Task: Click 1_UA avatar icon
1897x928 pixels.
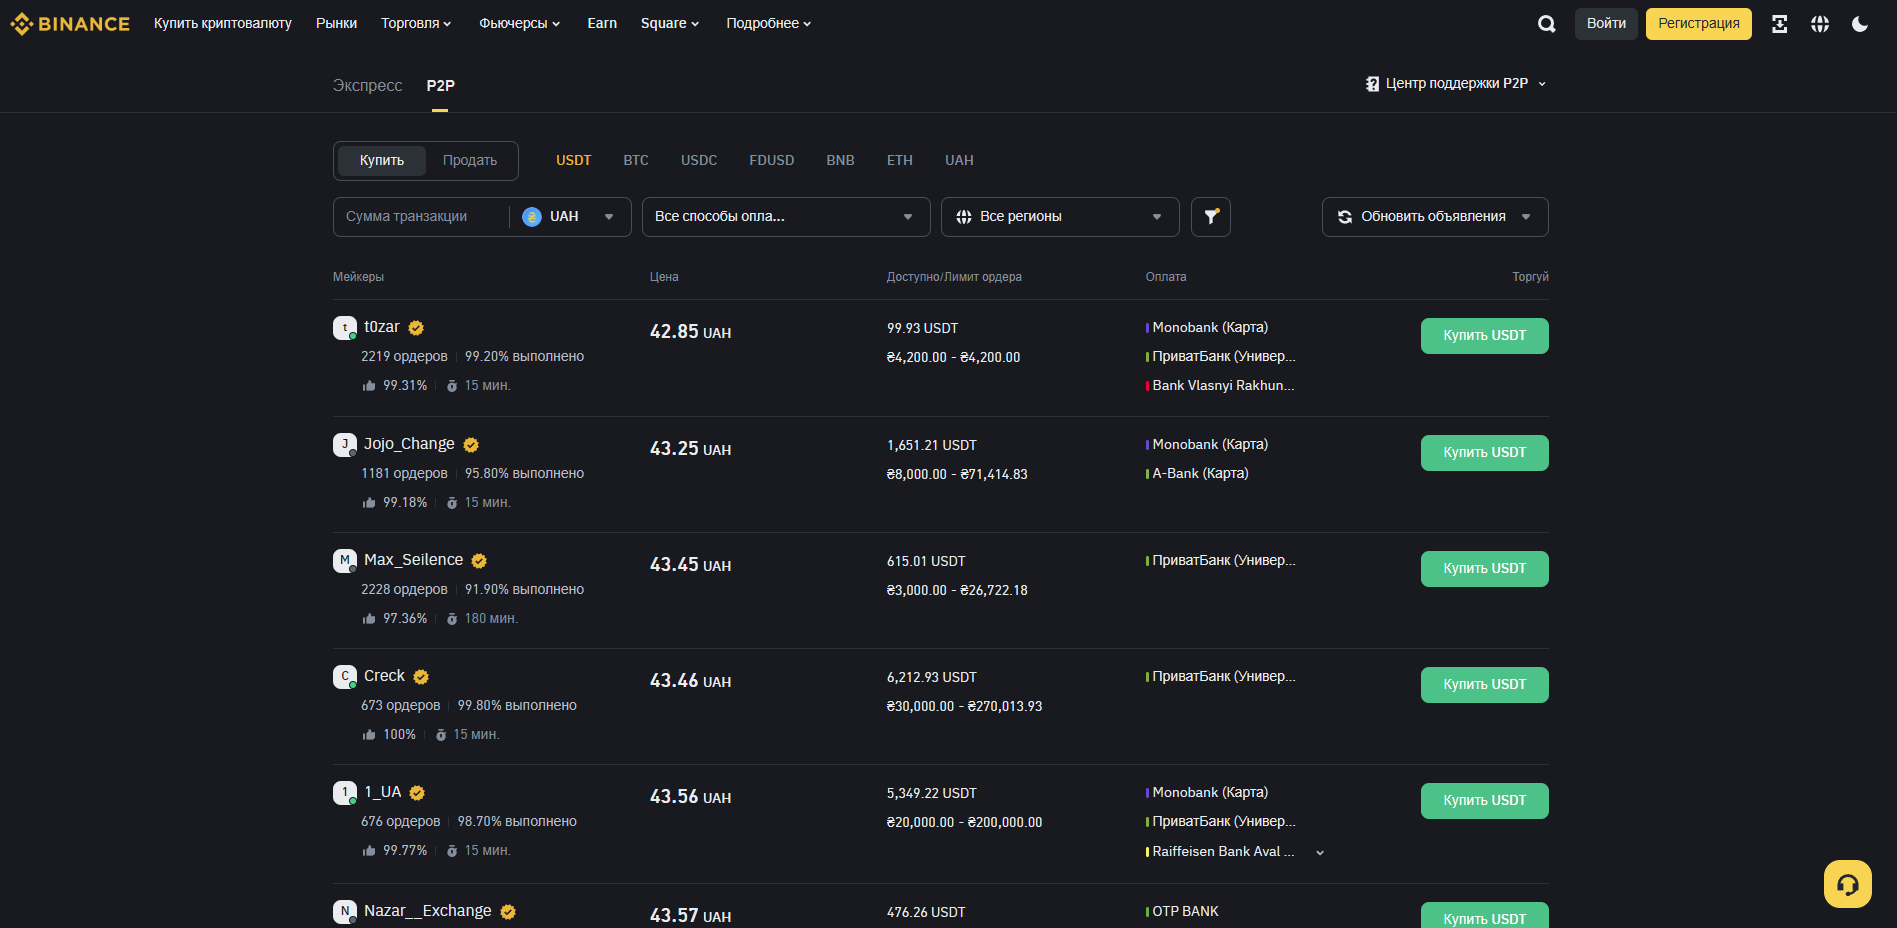Action: (x=345, y=792)
